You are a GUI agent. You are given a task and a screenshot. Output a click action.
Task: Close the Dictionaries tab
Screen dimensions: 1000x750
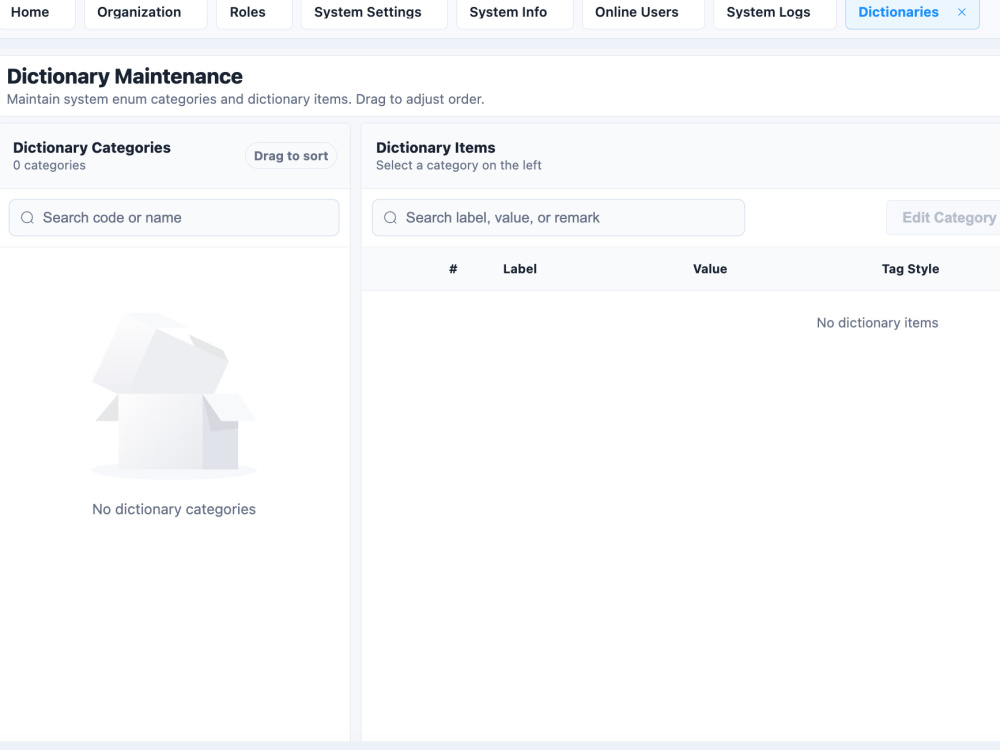tap(962, 12)
